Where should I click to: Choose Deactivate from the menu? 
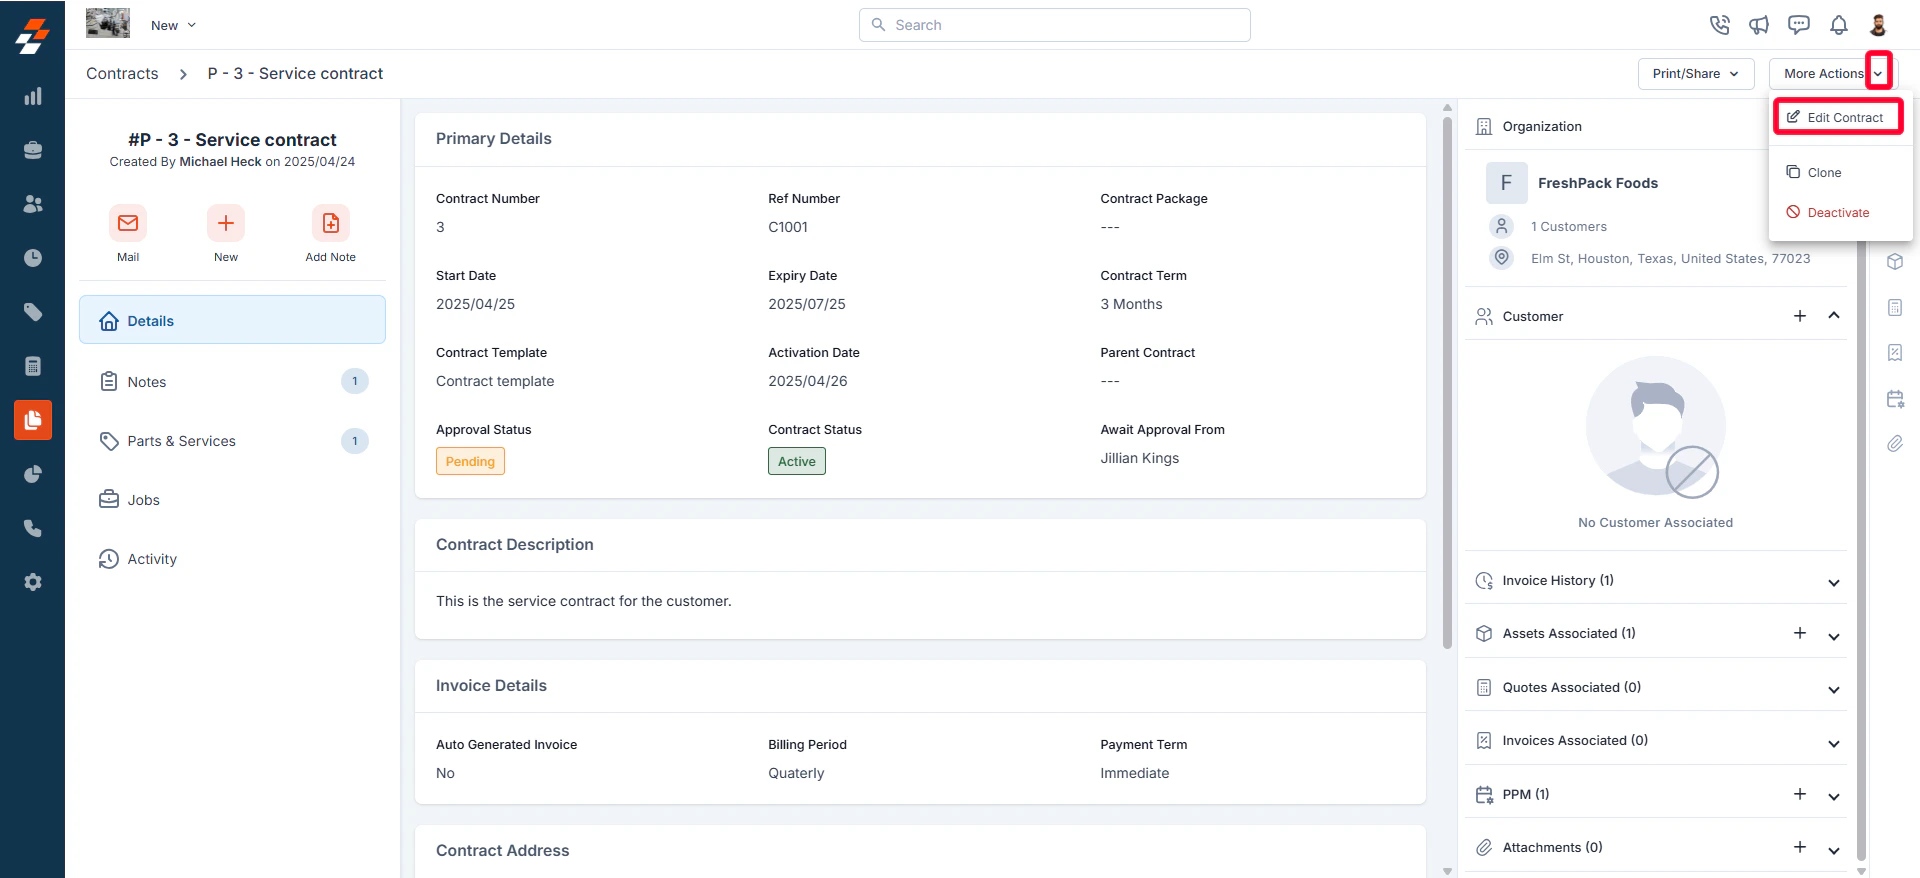click(x=1828, y=212)
